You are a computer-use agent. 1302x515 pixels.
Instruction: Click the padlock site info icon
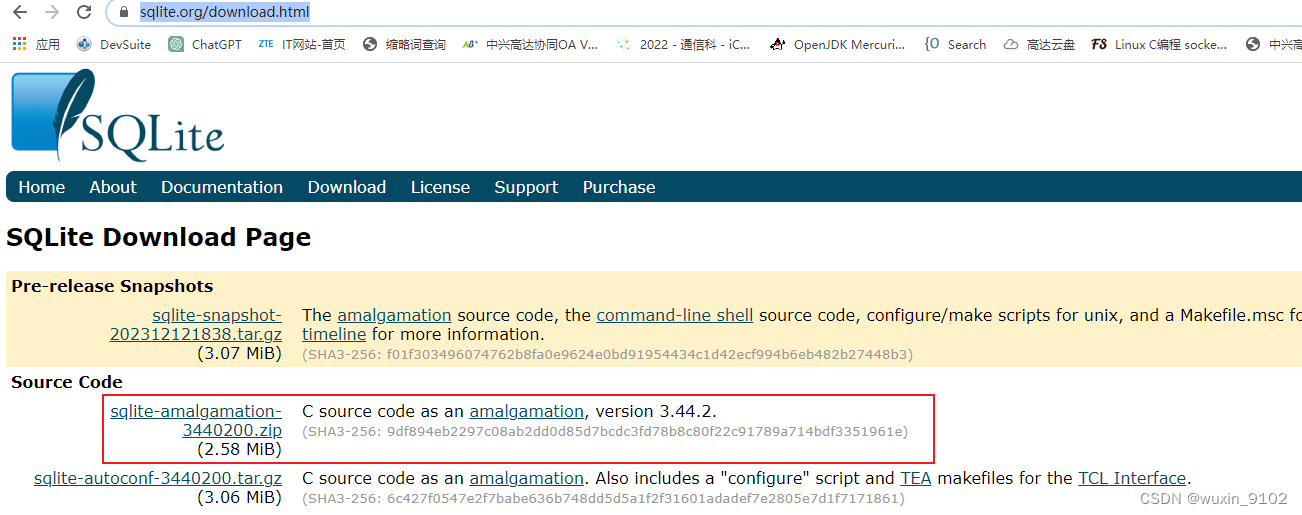[124, 12]
